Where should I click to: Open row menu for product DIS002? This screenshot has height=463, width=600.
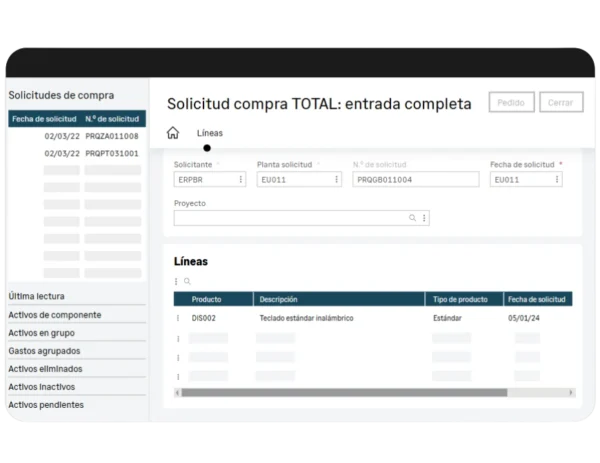coord(178,318)
